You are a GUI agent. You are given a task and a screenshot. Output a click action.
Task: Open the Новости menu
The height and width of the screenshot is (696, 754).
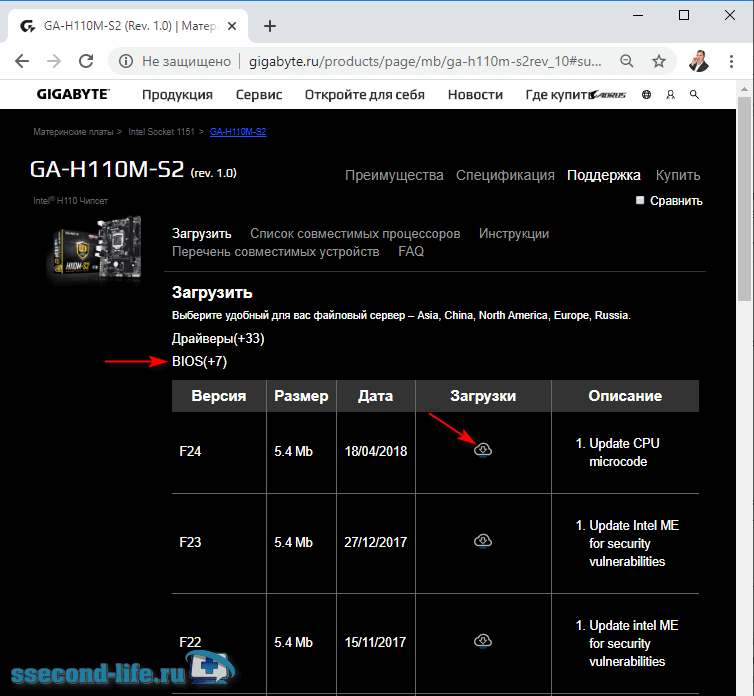pyautogui.click(x=475, y=95)
